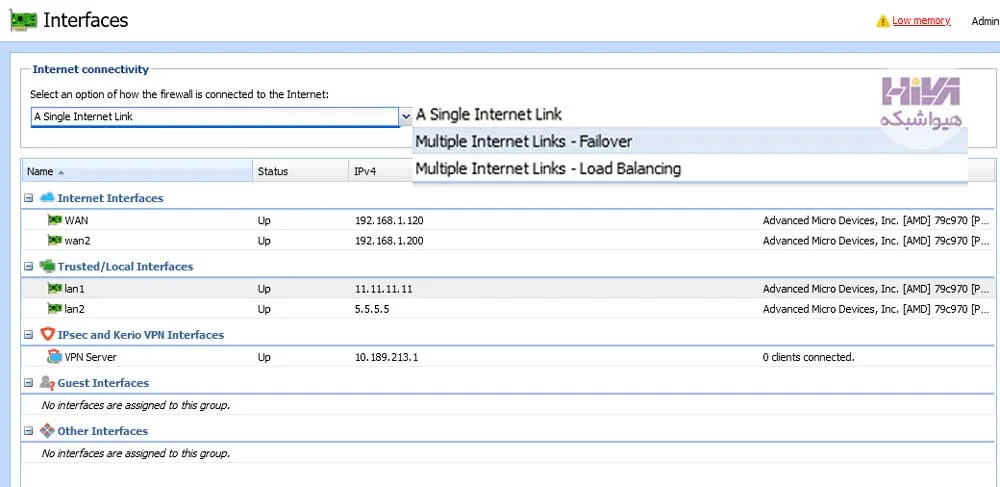This screenshot has width=1000, height=487.
Task: Click the lan2 interface card icon
Action: coord(55,309)
